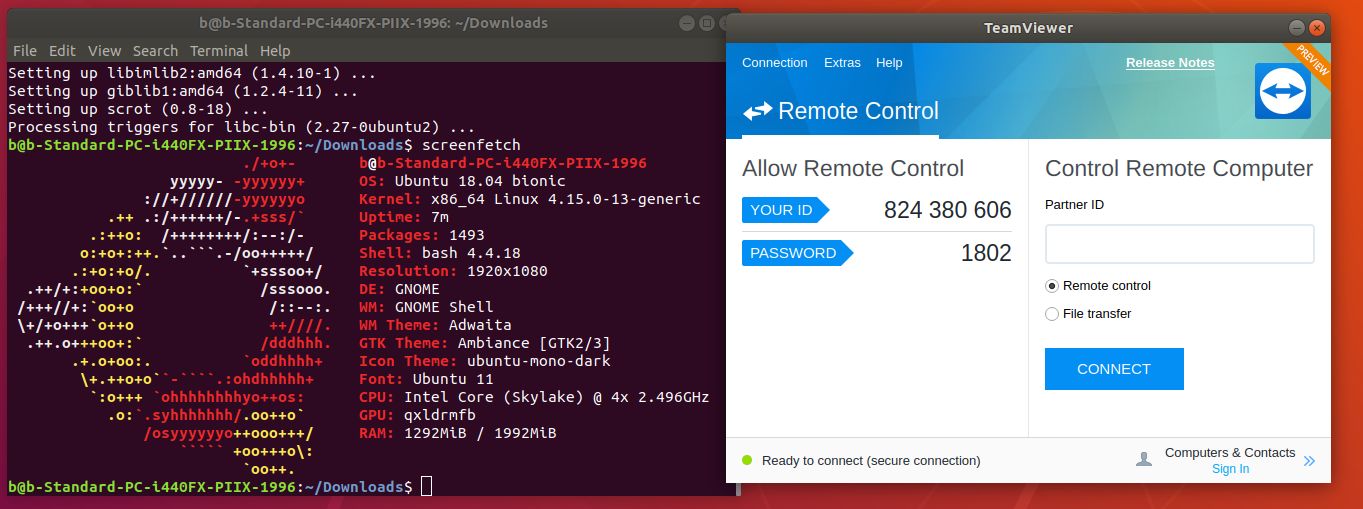
Task: Click the DE: GNOME line
Action: [399, 289]
